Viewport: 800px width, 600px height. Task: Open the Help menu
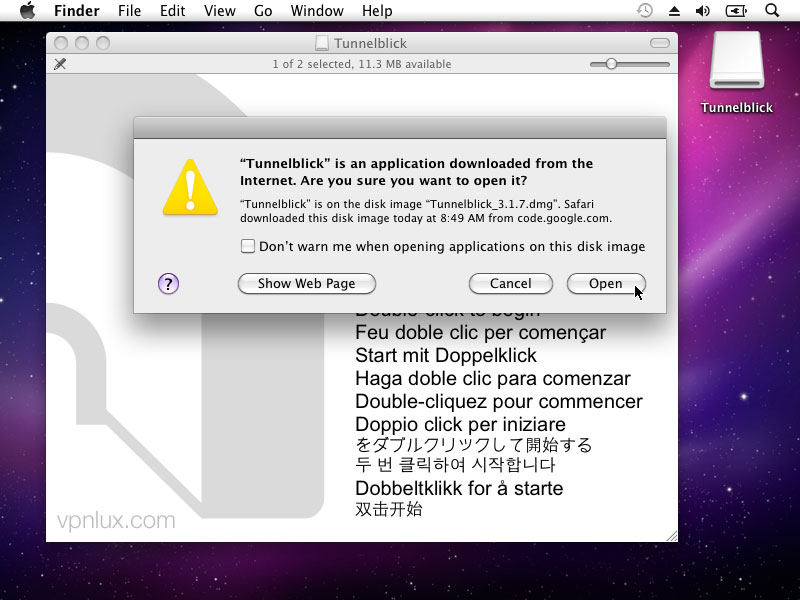pyautogui.click(x=377, y=11)
